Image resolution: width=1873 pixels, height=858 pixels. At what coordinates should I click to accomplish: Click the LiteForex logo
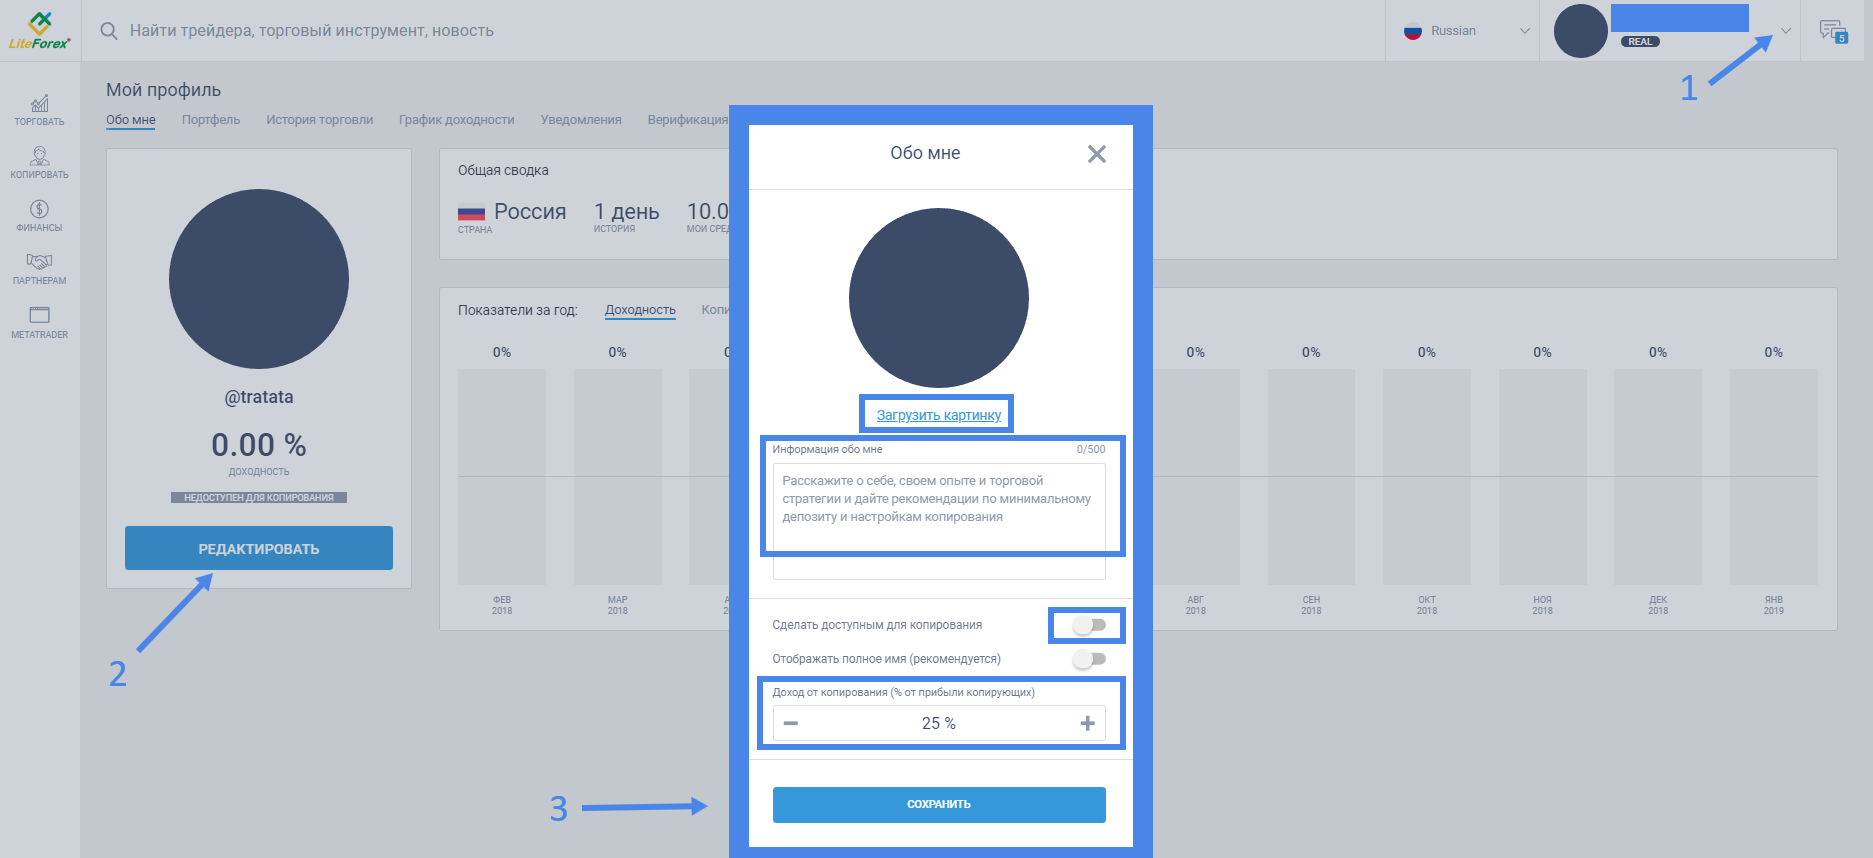pyautogui.click(x=39, y=30)
